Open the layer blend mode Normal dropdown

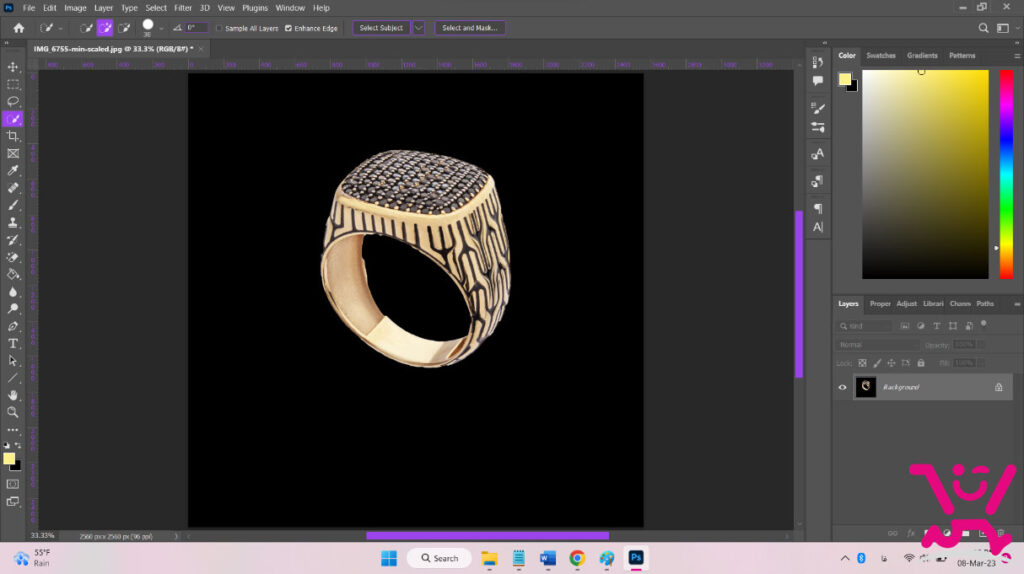coord(878,345)
